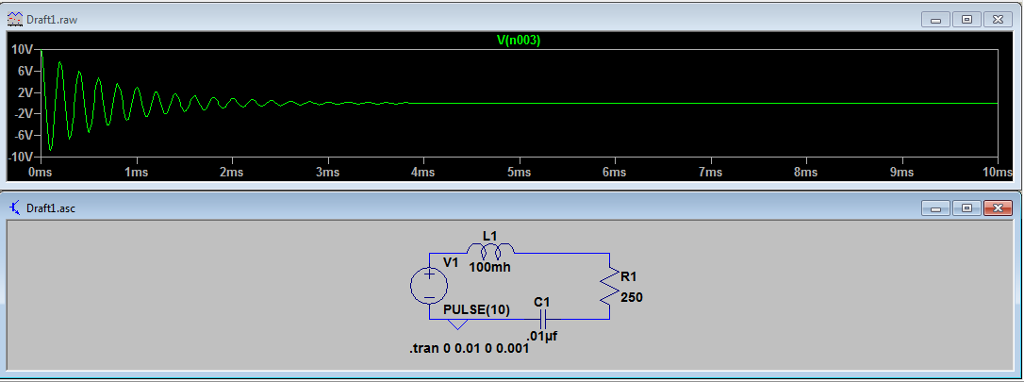Close the Draft1.raw waveform window

997,20
